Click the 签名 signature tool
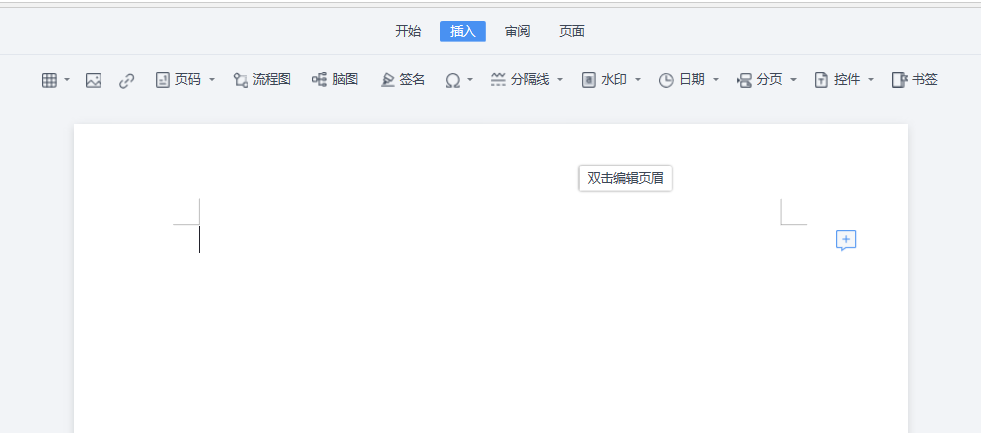981x433 pixels. [x=403, y=80]
